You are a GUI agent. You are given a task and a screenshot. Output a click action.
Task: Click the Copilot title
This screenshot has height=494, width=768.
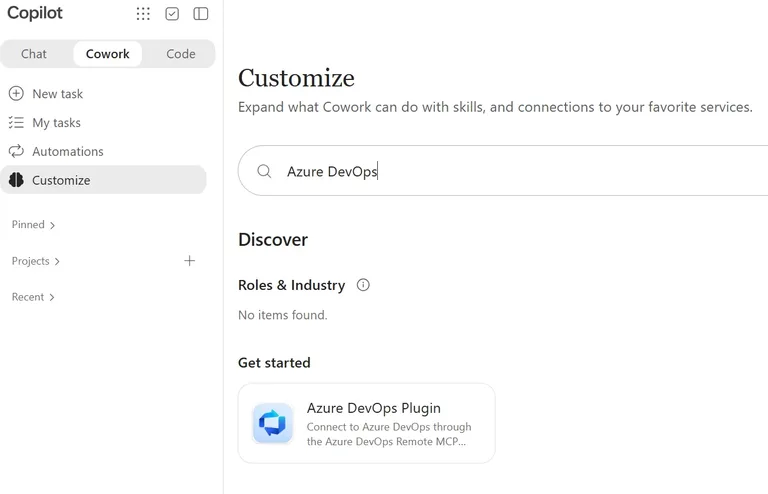(35, 13)
